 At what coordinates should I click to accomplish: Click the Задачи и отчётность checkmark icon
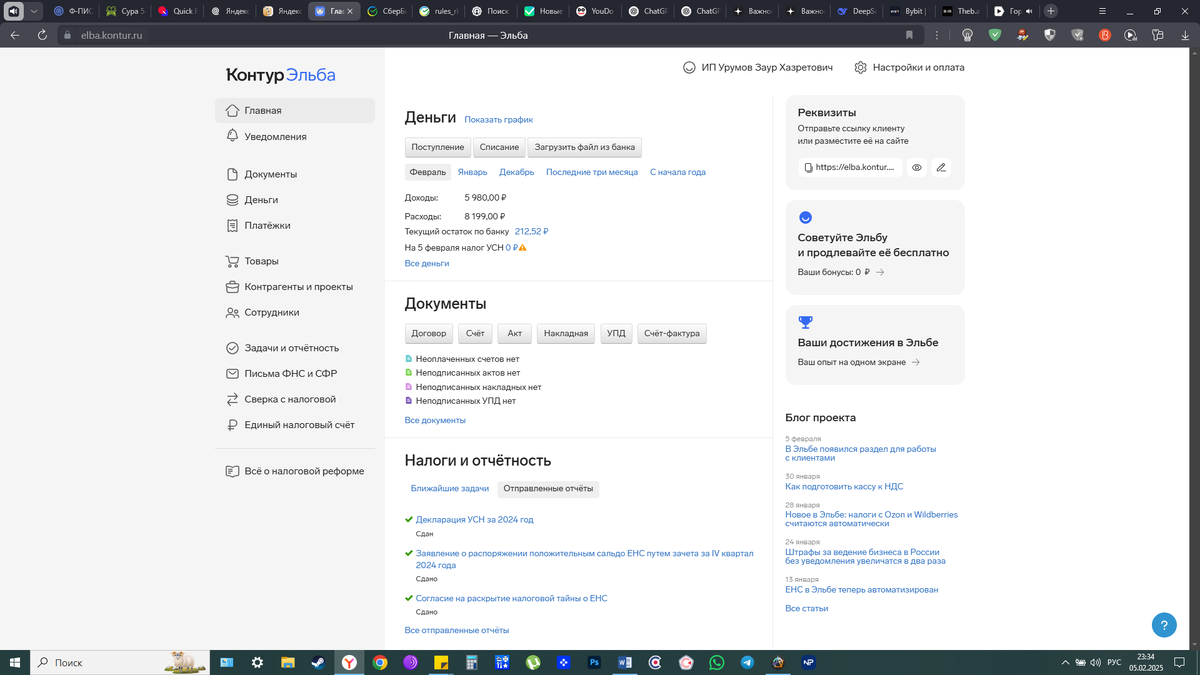(232, 348)
